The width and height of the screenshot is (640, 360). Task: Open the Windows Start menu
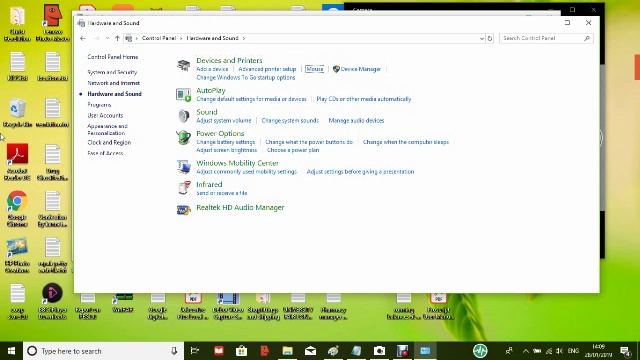(x=11, y=351)
